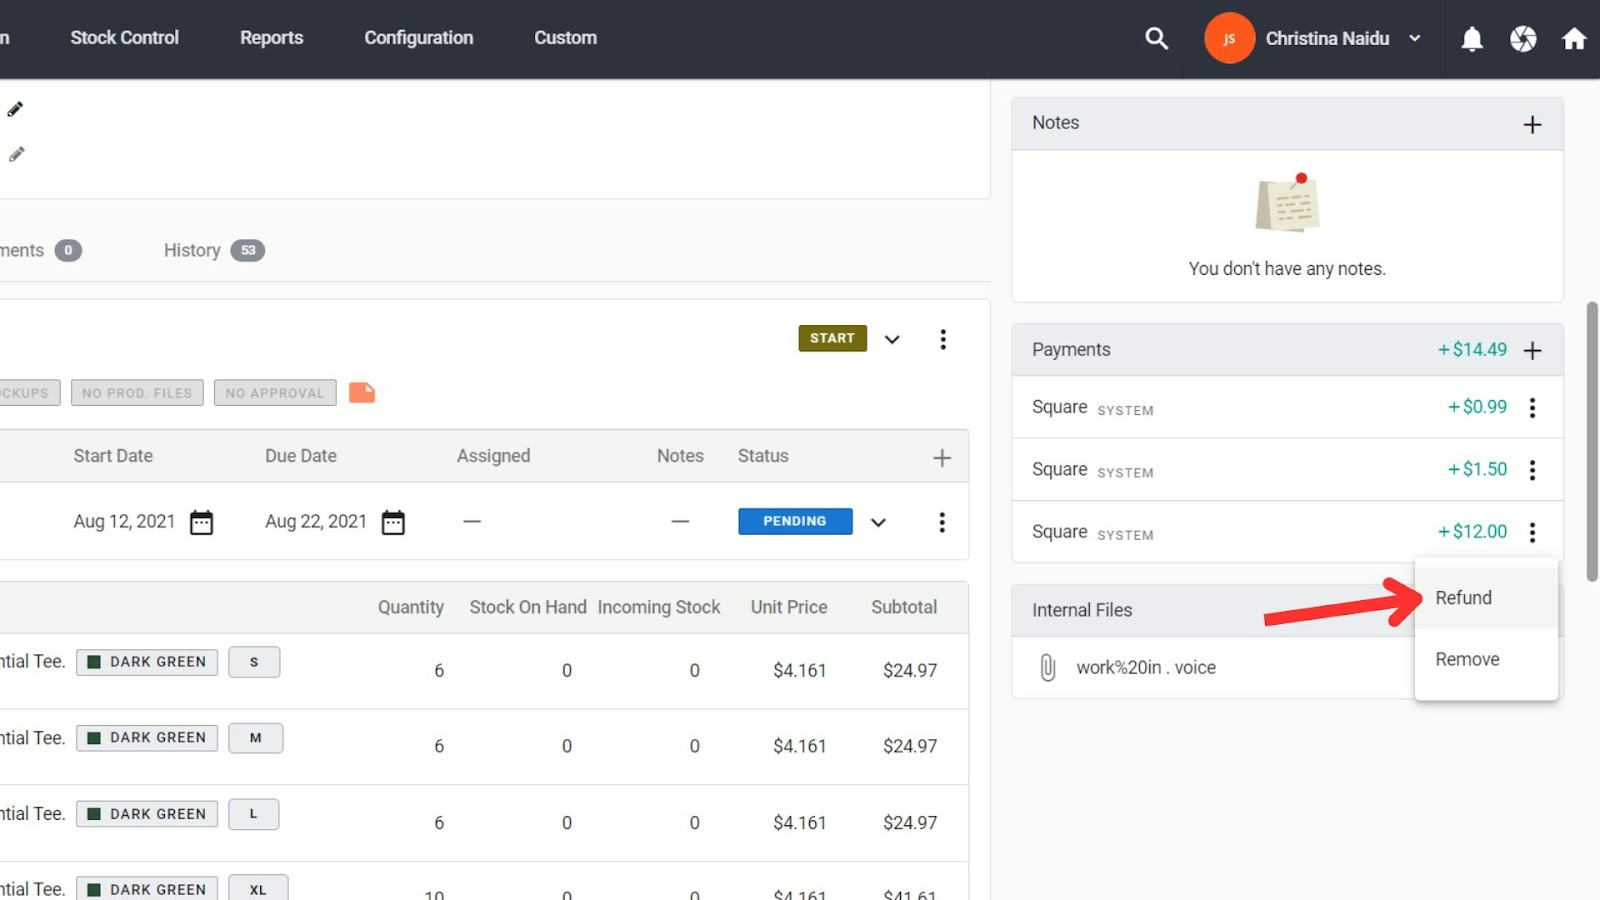Image resolution: width=1600 pixels, height=900 pixels.
Task: Open the Start Date calendar picker
Action: (201, 522)
